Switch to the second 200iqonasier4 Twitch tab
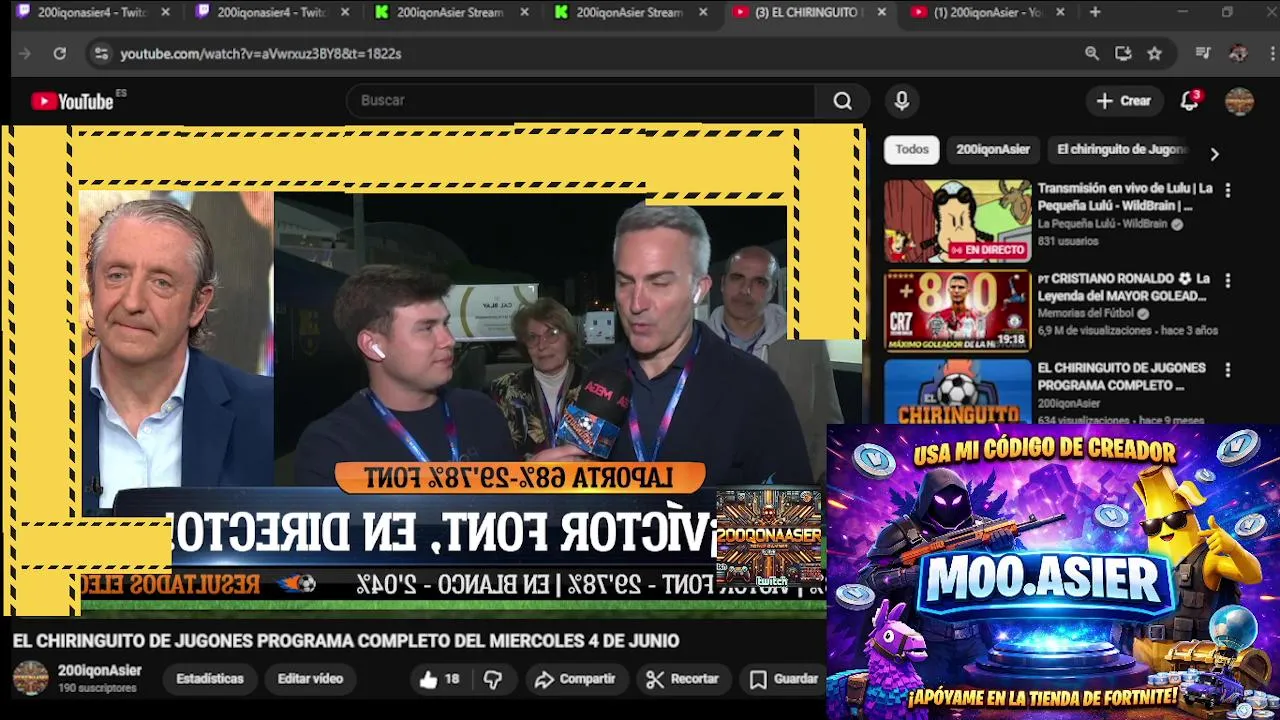Screen dimensions: 1280x720 point(272,12)
